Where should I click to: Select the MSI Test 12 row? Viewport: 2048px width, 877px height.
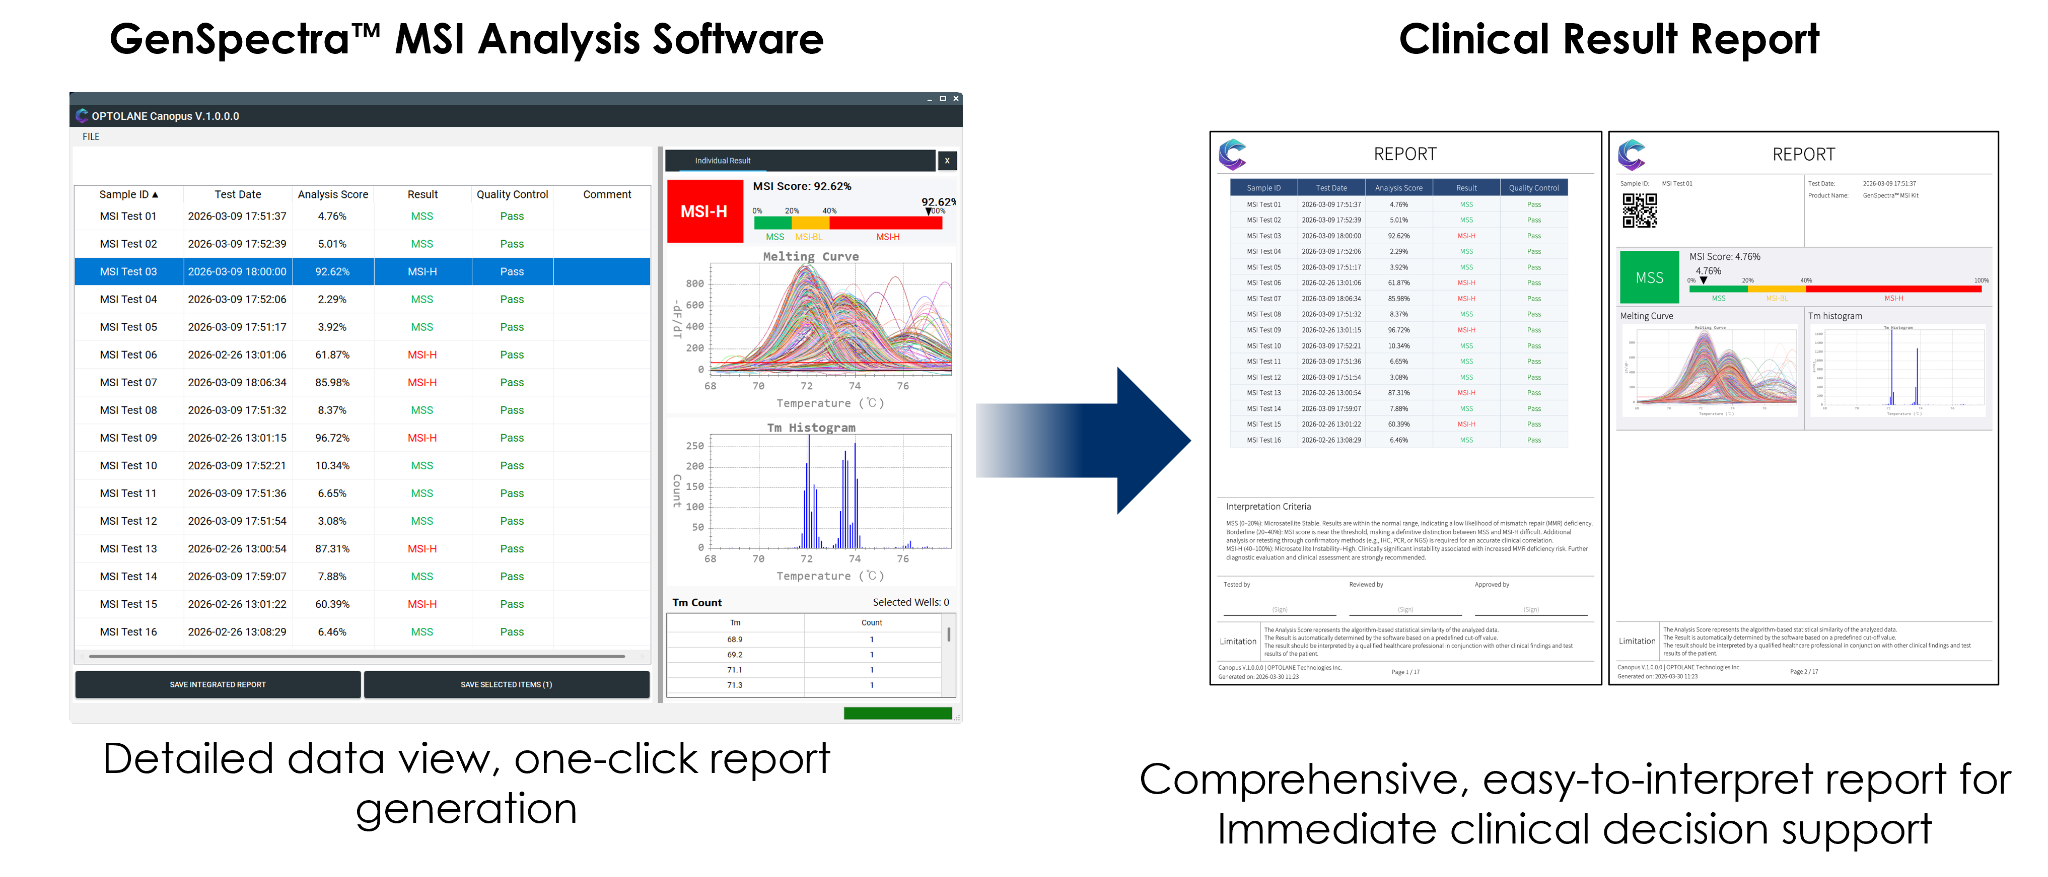tap(363, 521)
